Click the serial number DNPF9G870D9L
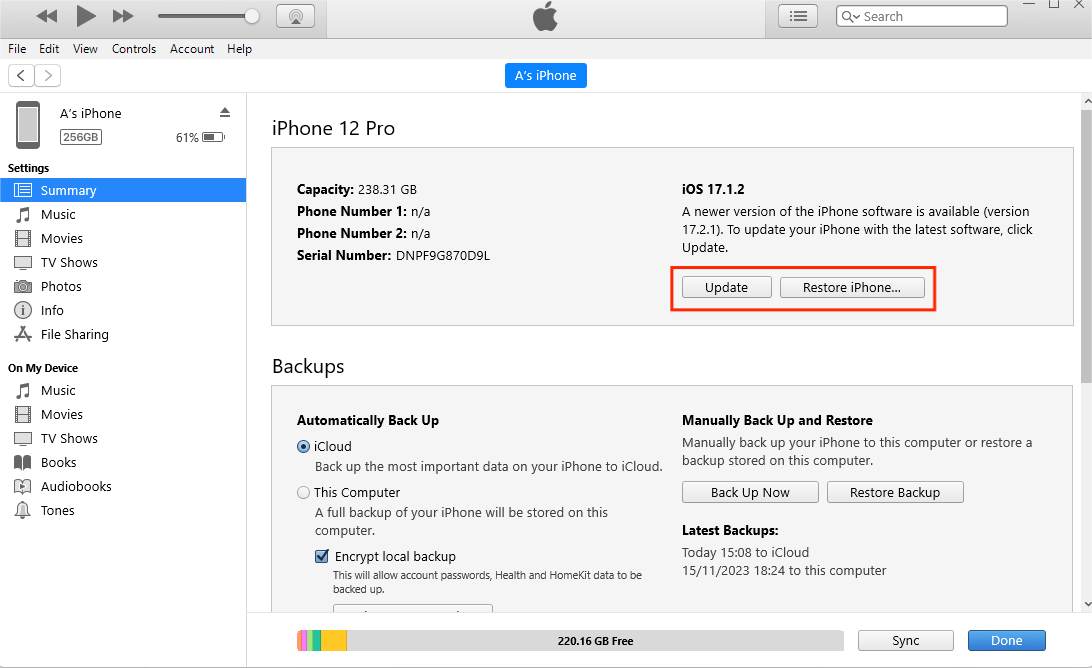1092x668 pixels. pyautogui.click(x=443, y=256)
